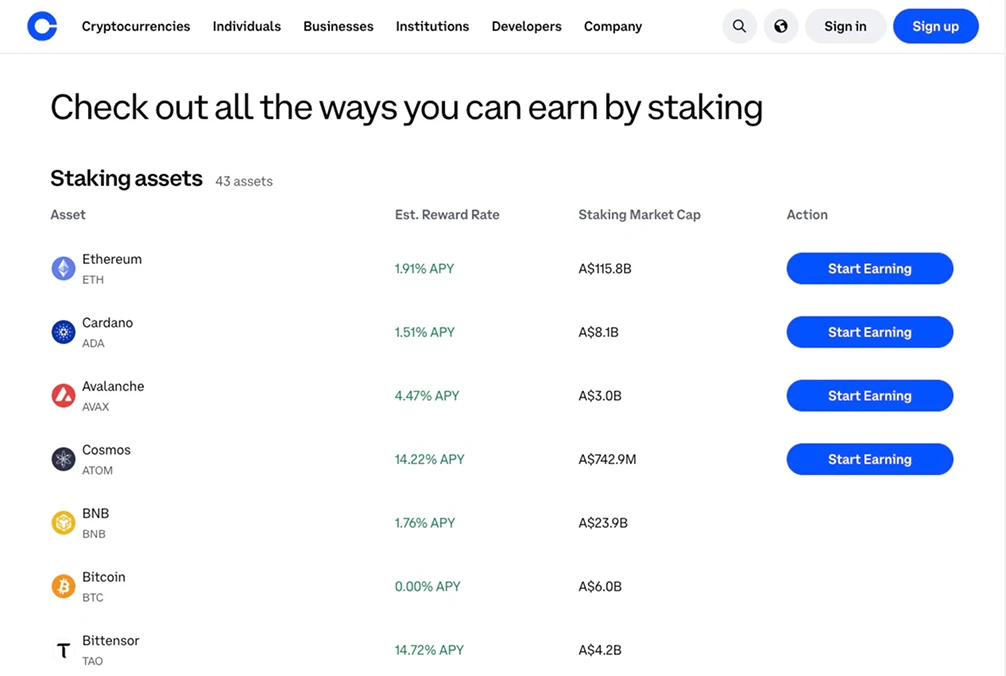Start Earning with Cosmos
Image resolution: width=1006 pixels, height=676 pixels.
tap(869, 458)
